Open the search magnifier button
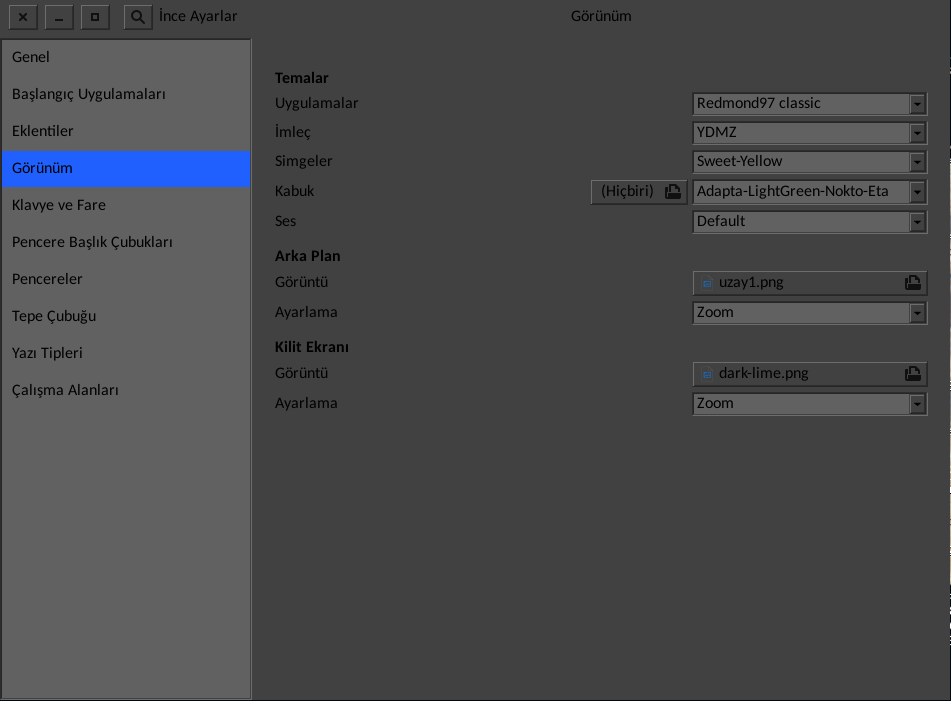 [138, 17]
